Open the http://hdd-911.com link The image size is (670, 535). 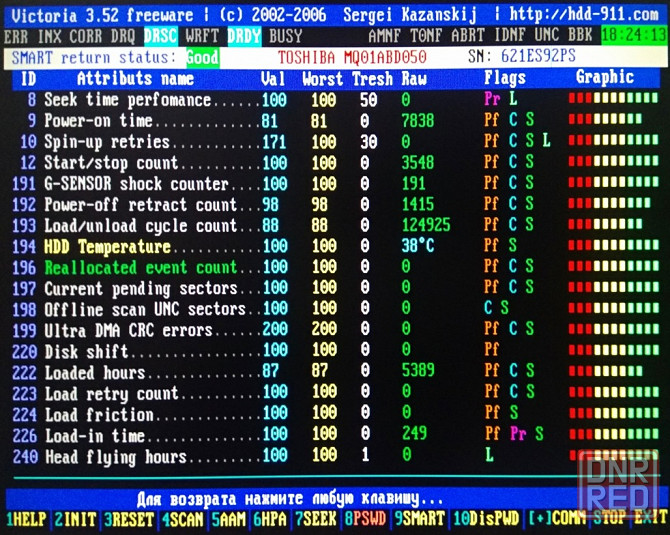pos(586,14)
